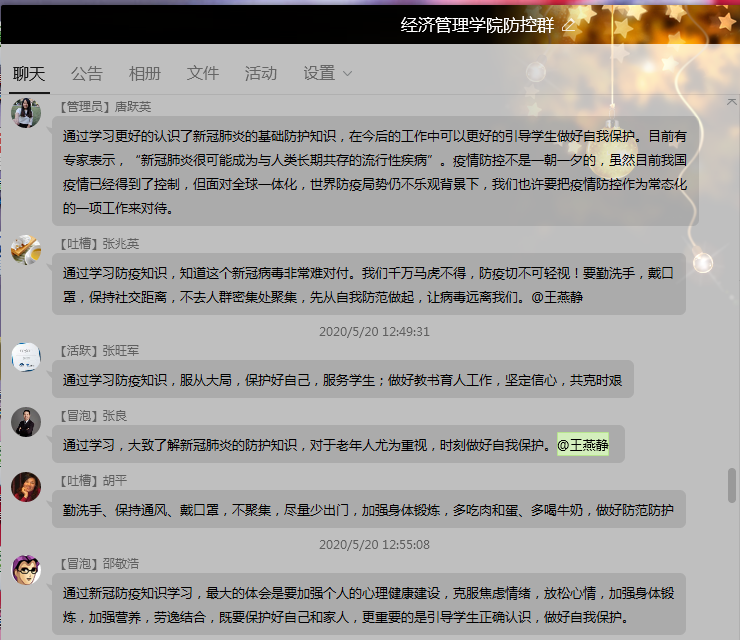This screenshot has width=740, height=640.
Task: Click the @王燕静 mention in 张兆英's message
Action: click(557, 297)
